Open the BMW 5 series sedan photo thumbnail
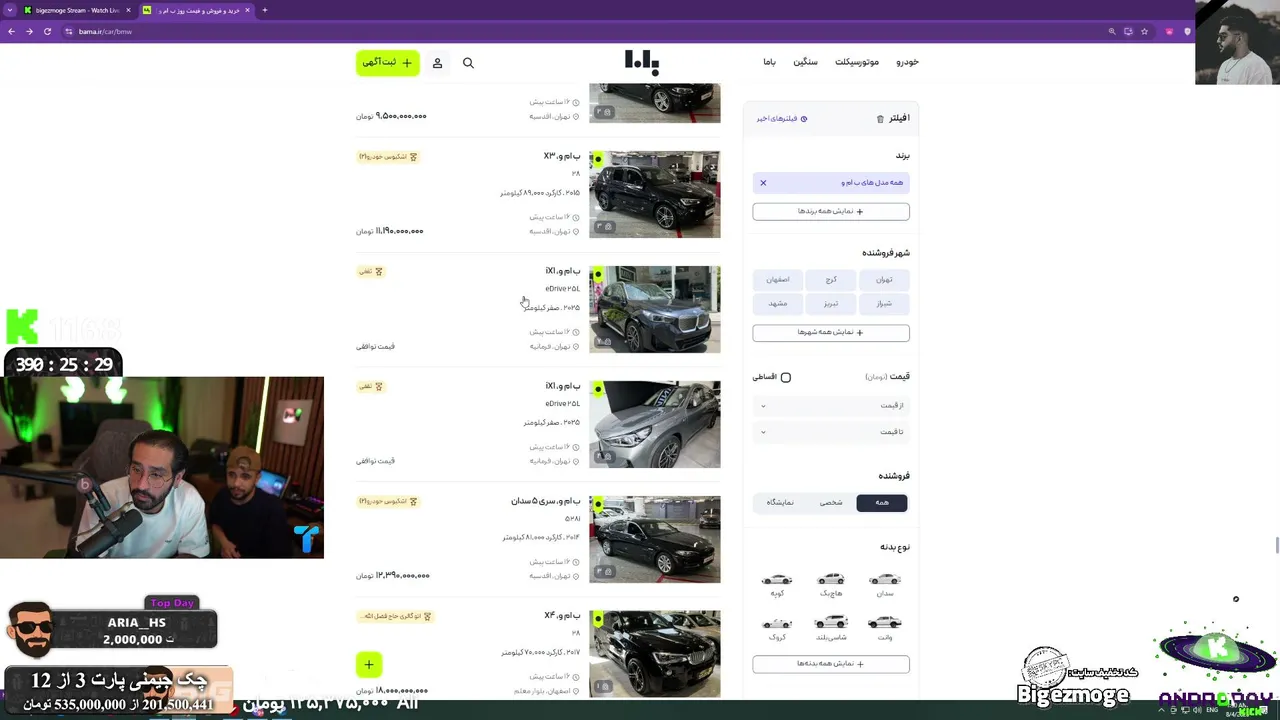1280x720 pixels. (x=654, y=539)
